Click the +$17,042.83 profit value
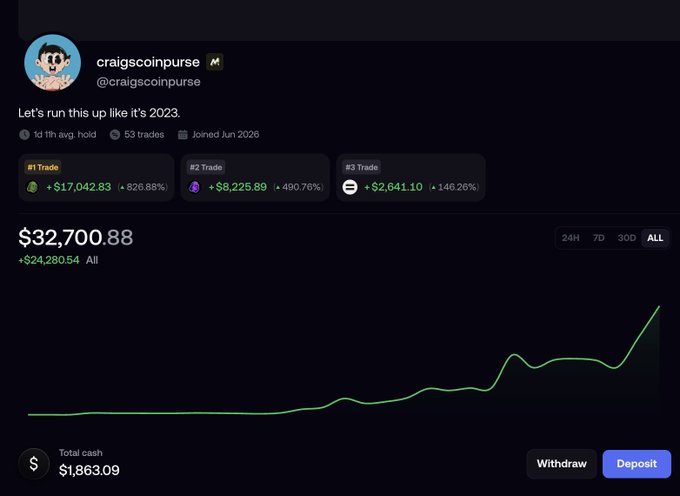This screenshot has height=496, width=680. tap(78, 187)
